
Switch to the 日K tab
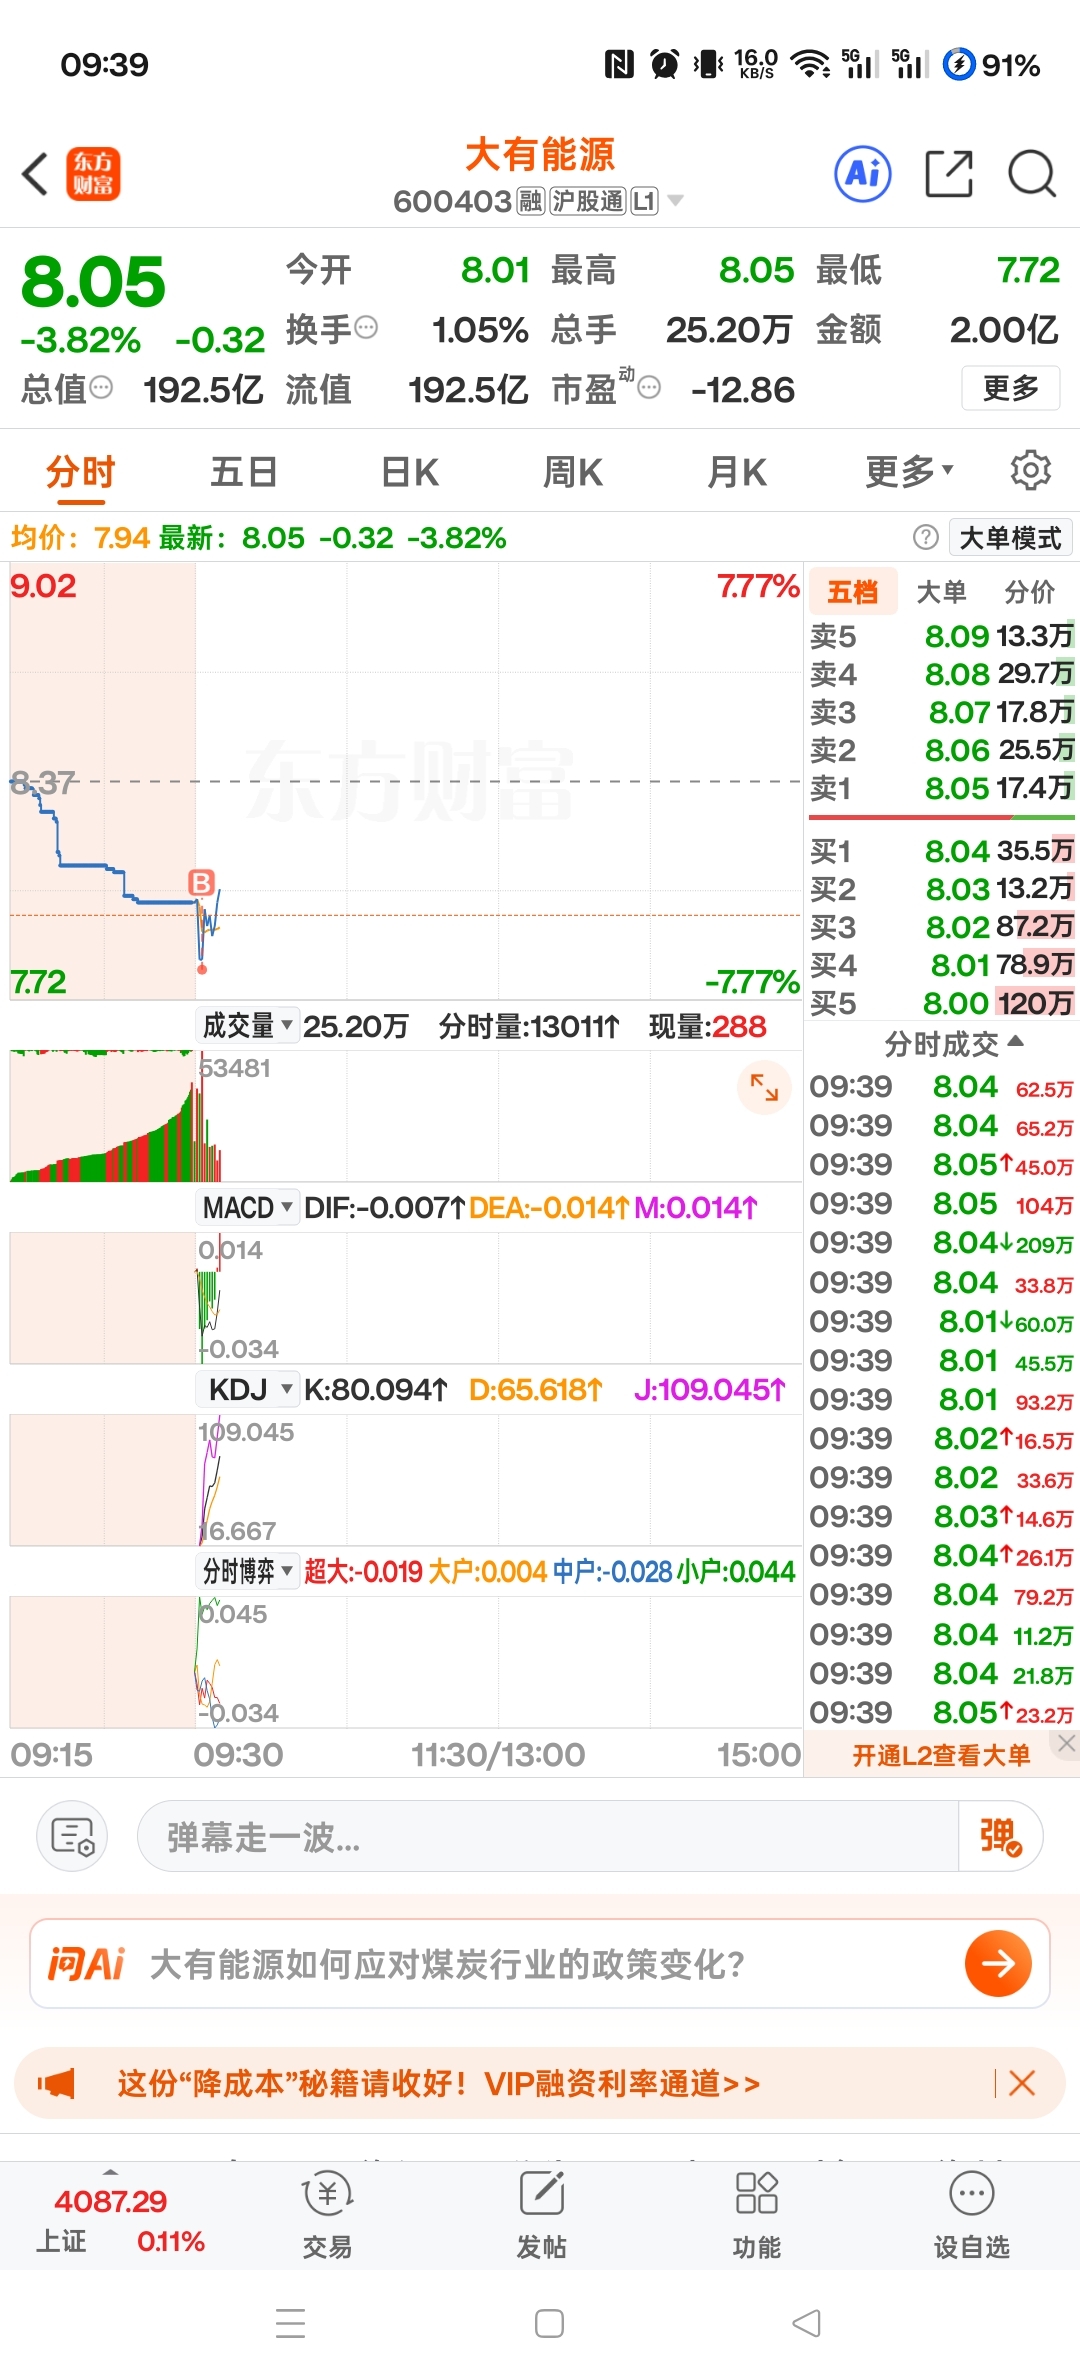[x=410, y=471]
